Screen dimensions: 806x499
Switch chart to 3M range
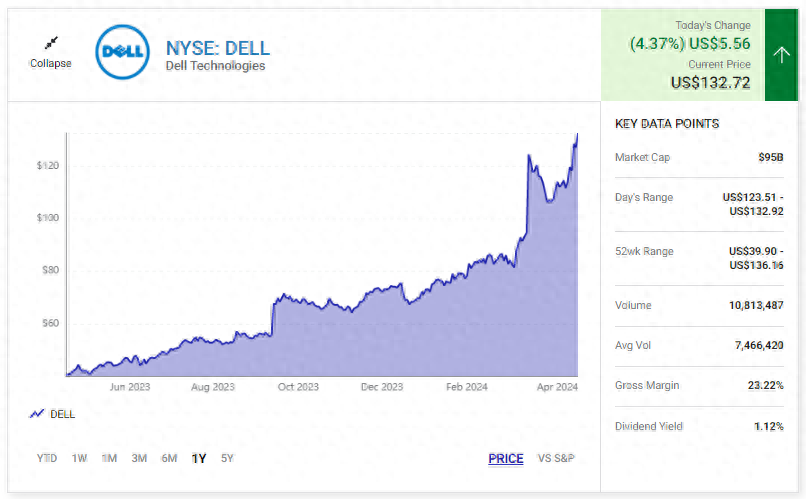click(139, 458)
